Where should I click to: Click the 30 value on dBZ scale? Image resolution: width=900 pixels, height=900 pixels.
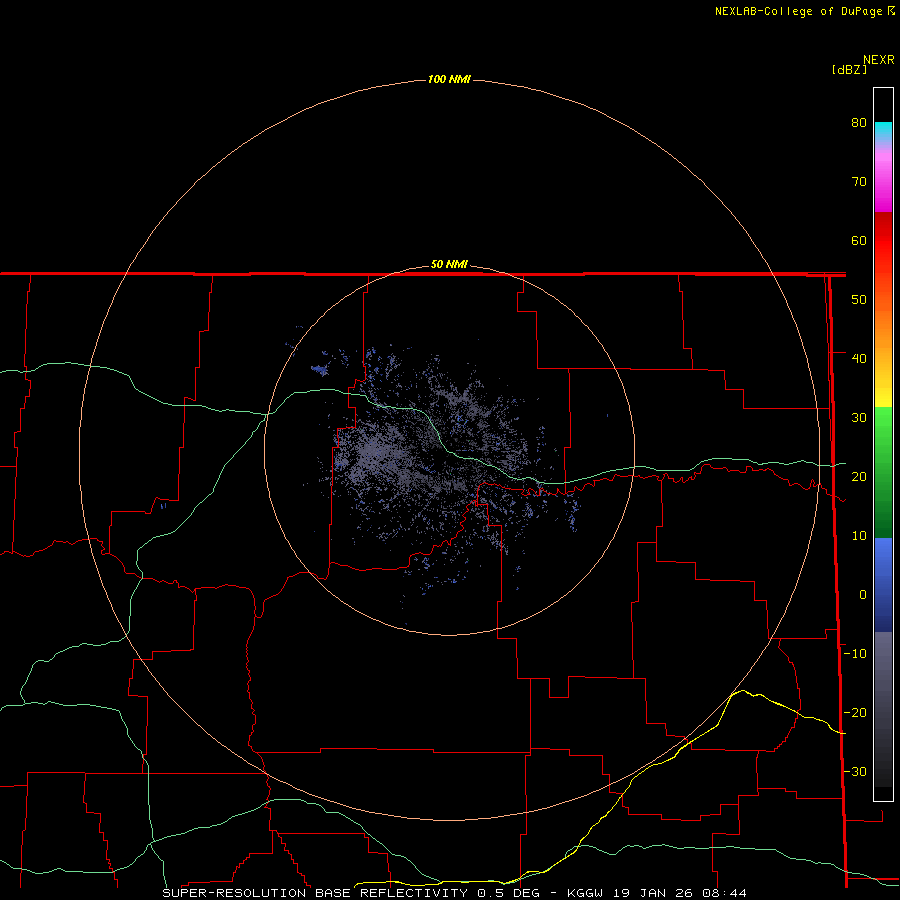pyautogui.click(x=859, y=418)
